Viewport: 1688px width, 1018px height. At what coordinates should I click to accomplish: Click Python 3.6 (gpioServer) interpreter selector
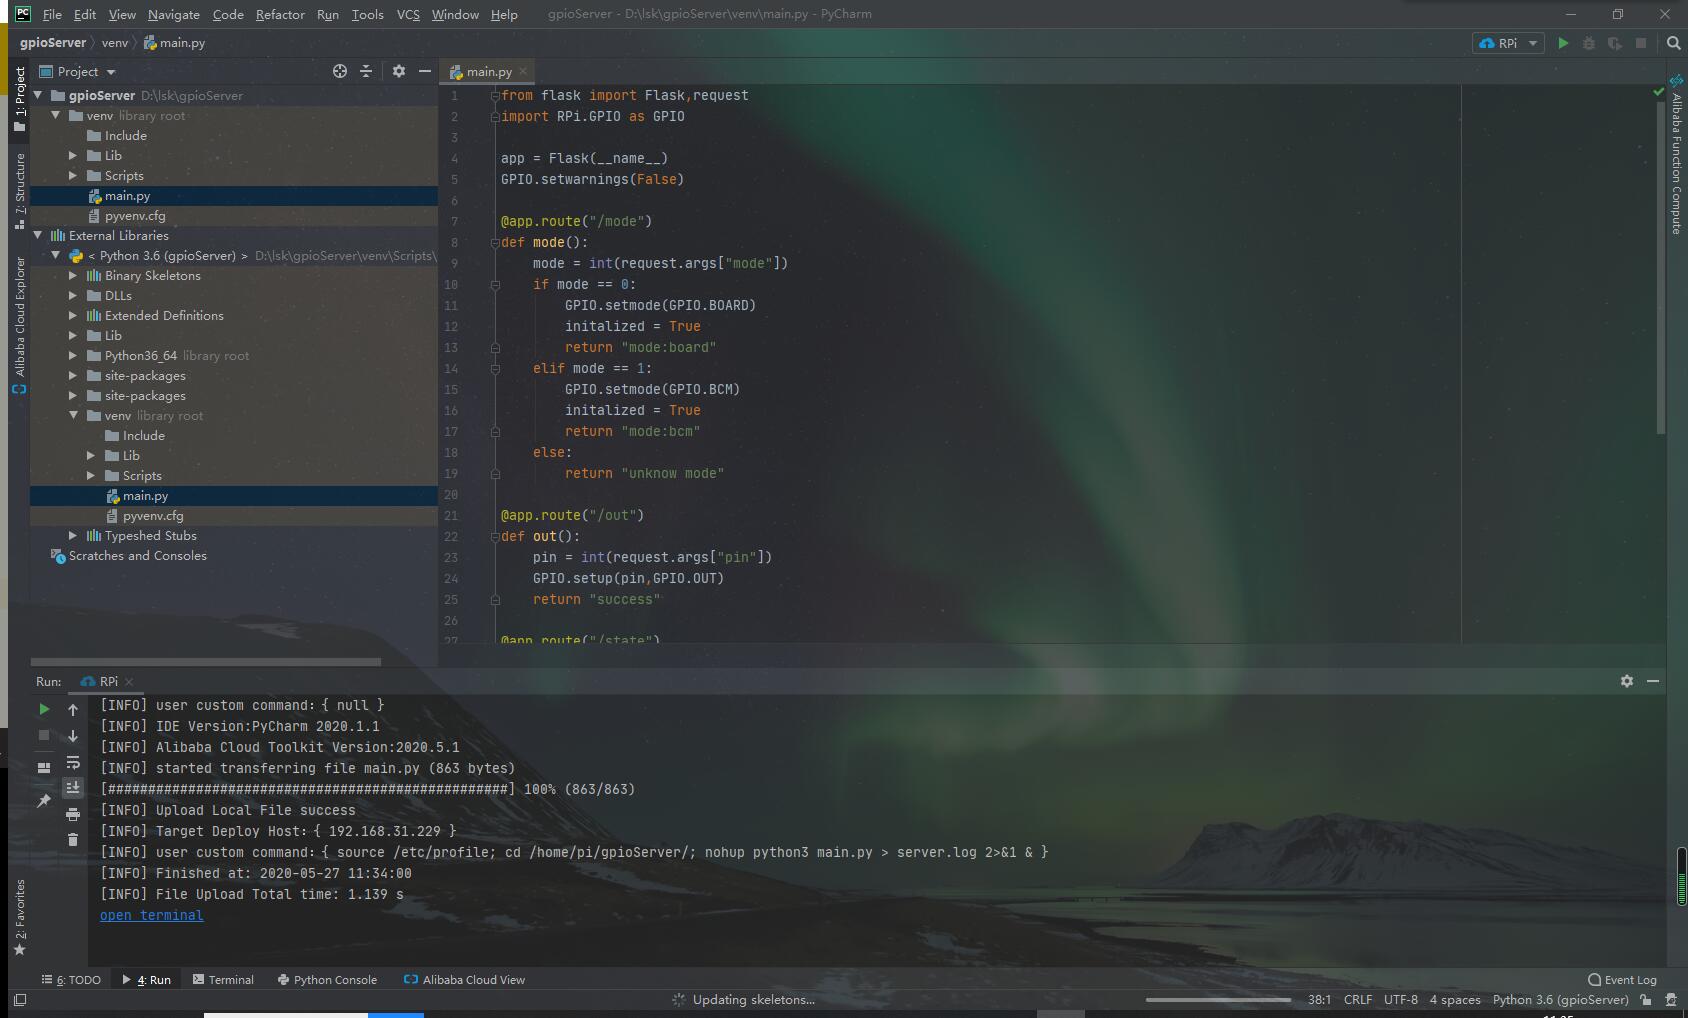tap(1561, 1000)
